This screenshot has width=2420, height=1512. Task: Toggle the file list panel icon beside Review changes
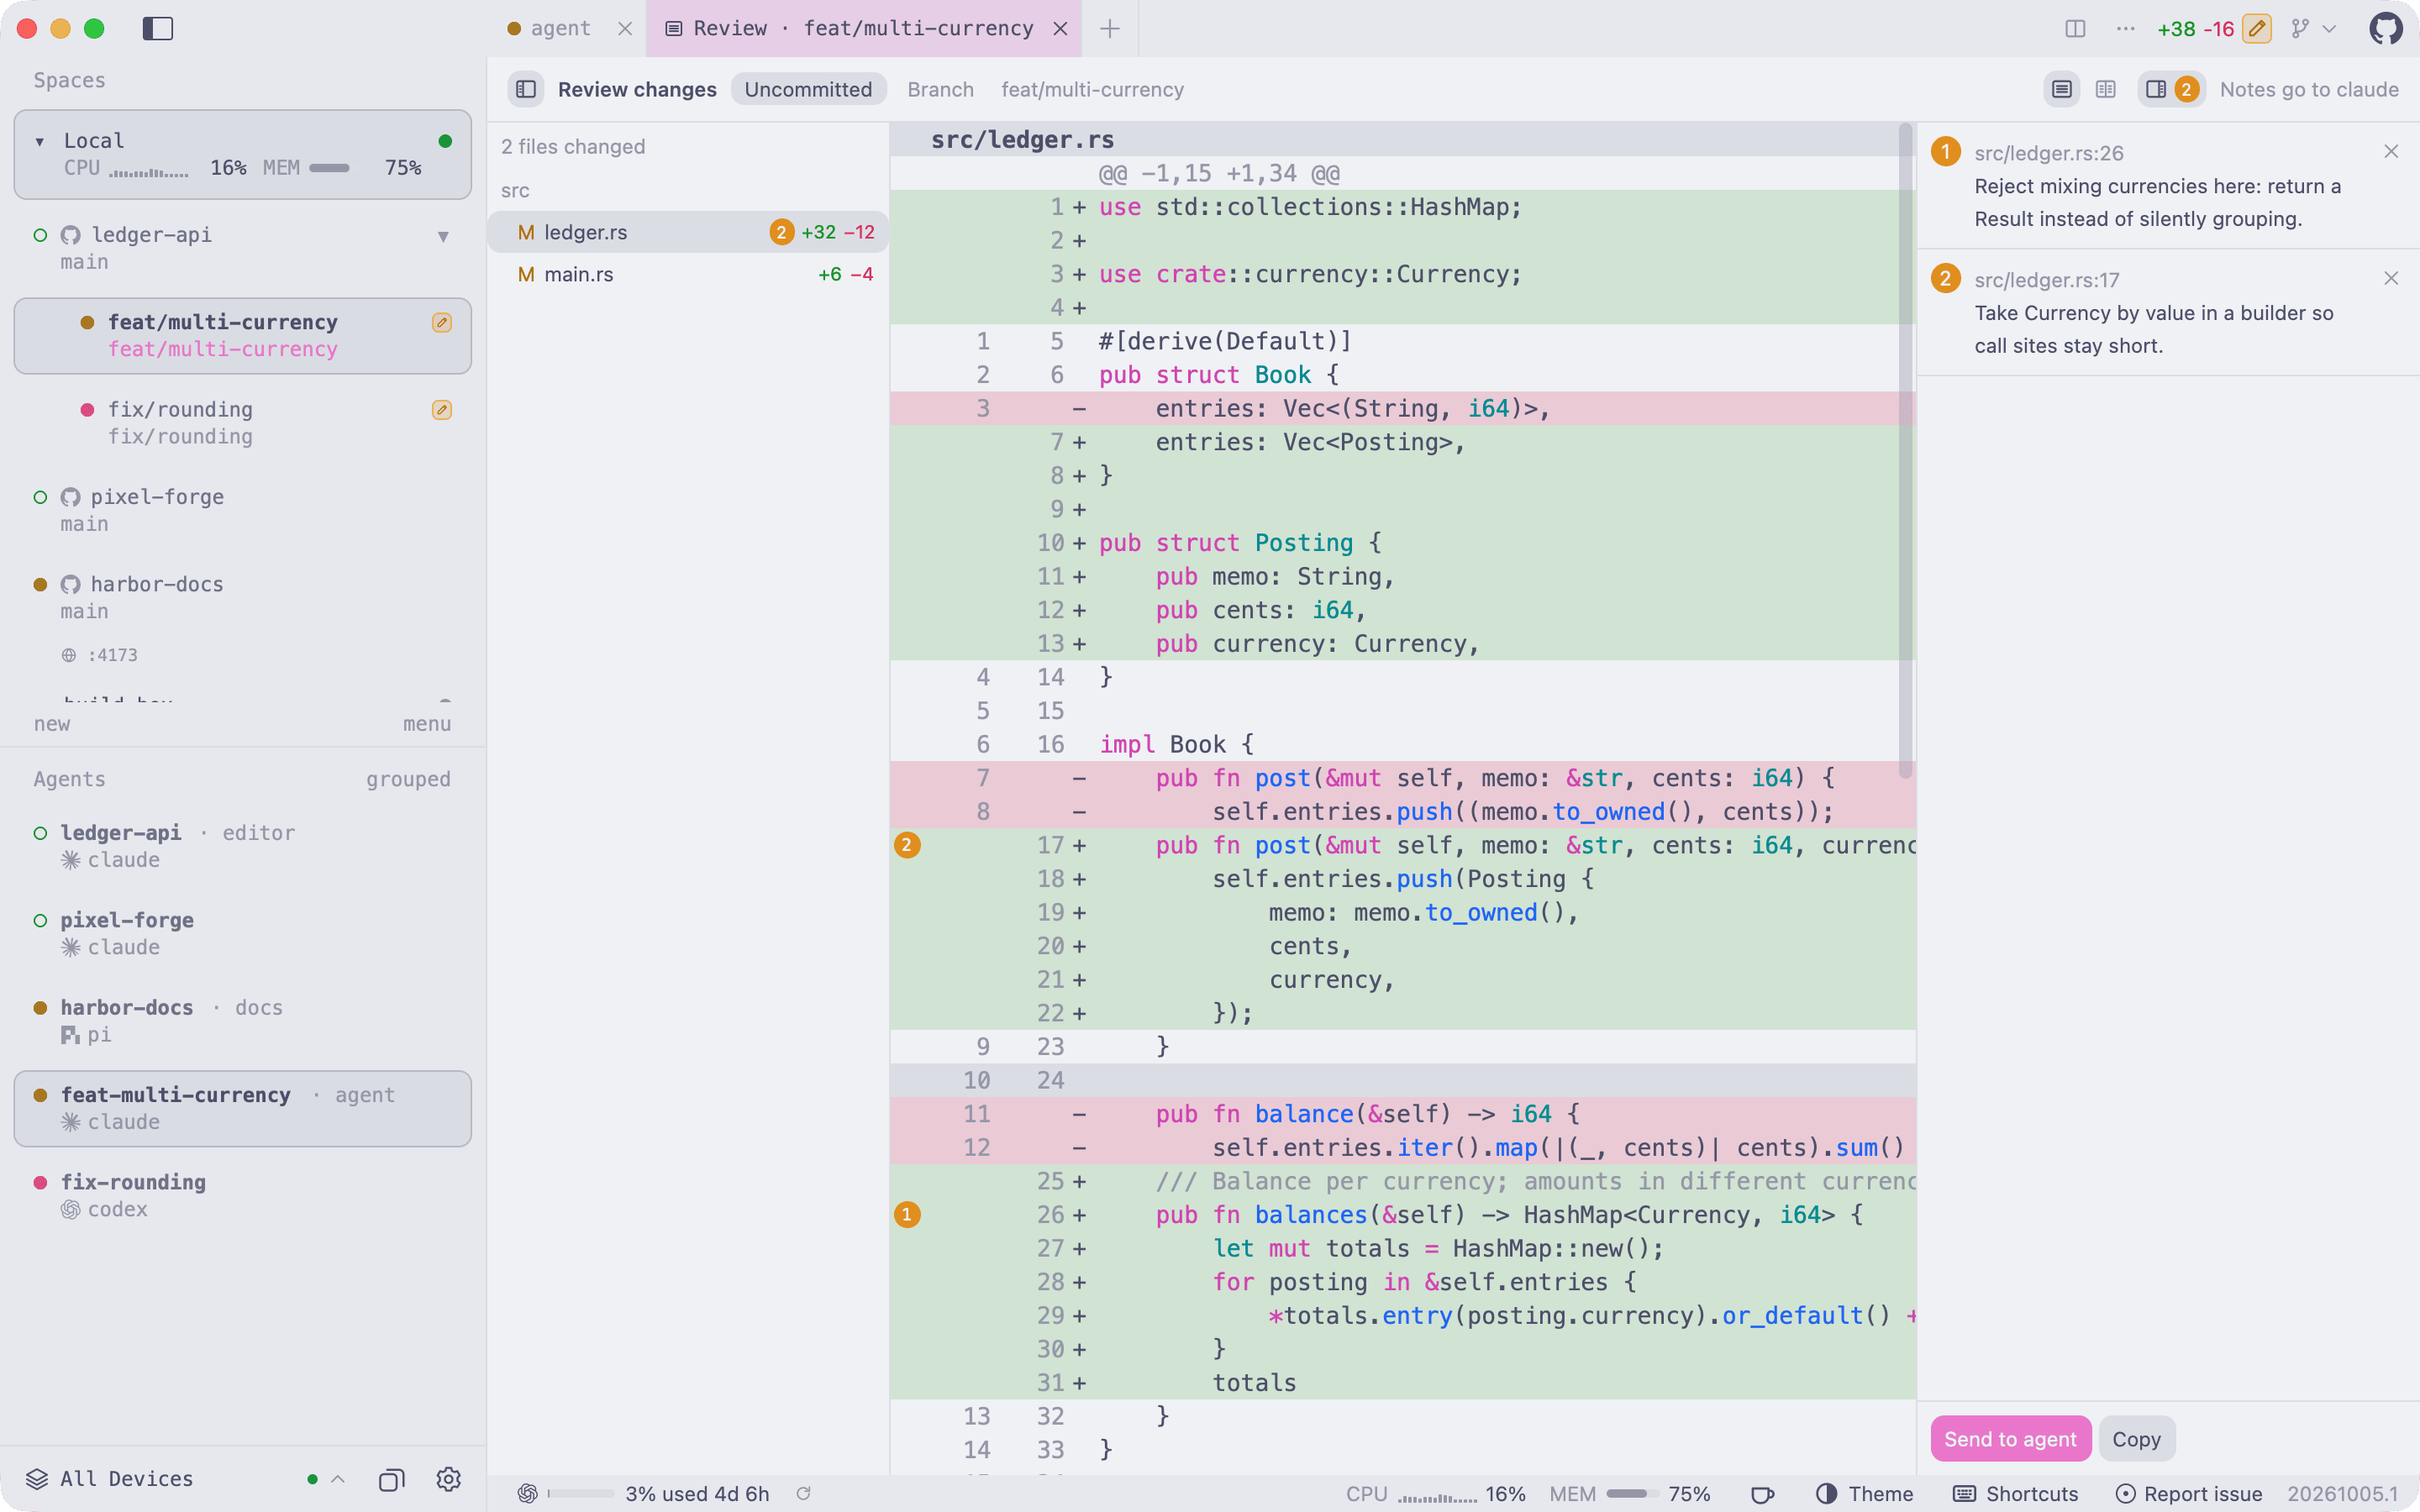click(525, 89)
